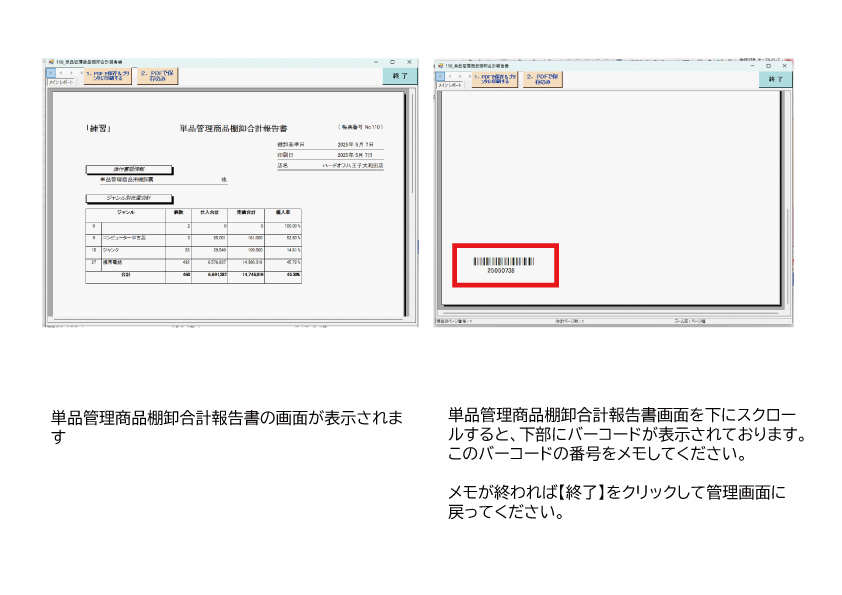Viewport: 842px width, 595px height.
Task: Click previous page arrow in table report window
Action: [60, 73]
